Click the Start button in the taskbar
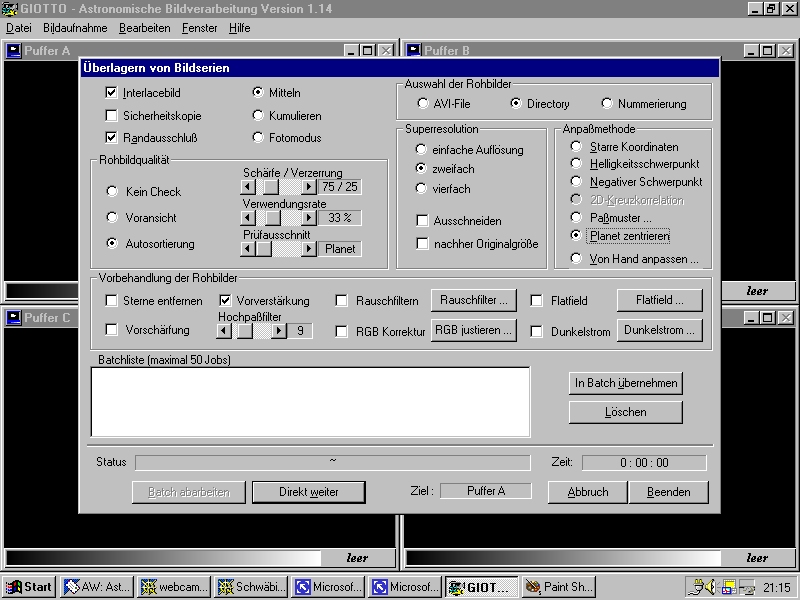 coord(29,587)
